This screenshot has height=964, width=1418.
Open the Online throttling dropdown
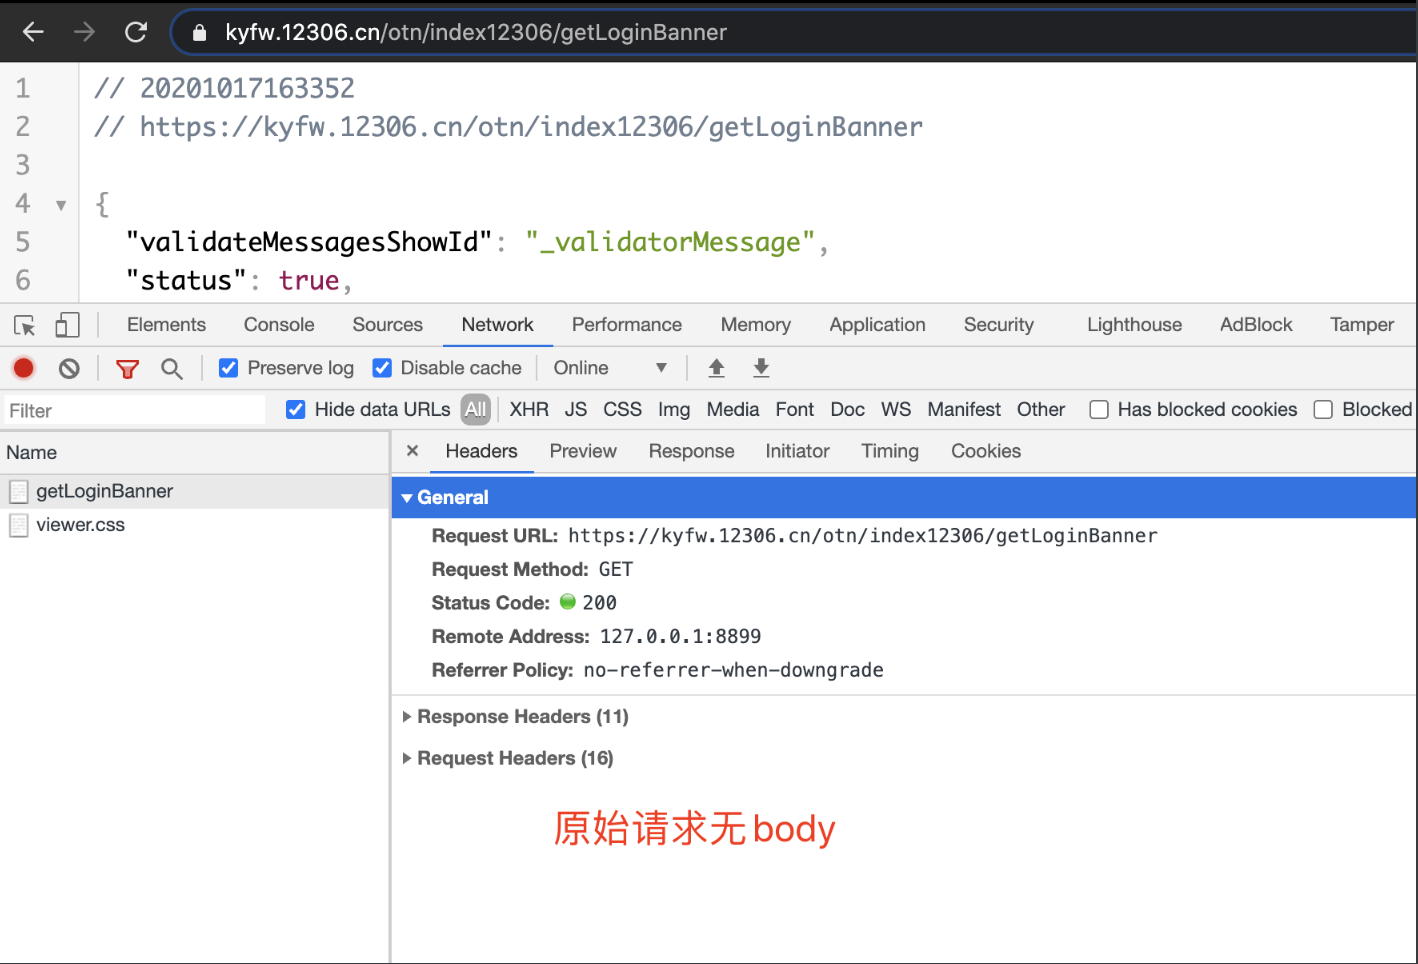610,368
